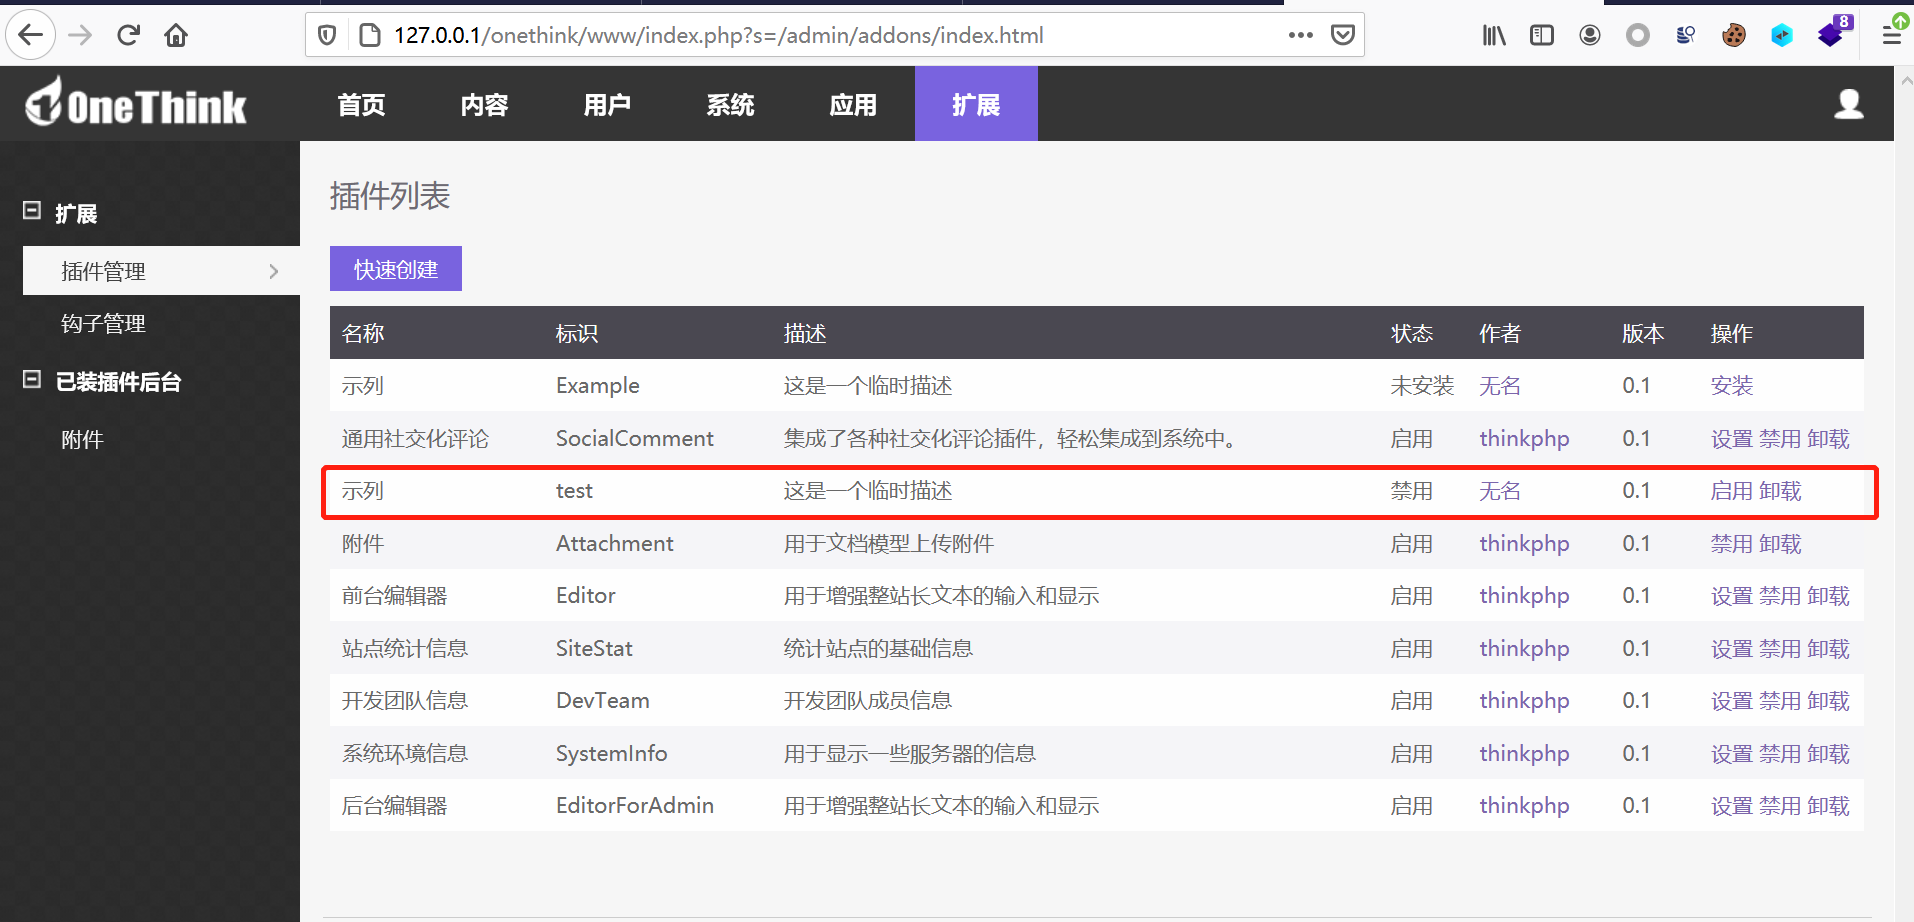Install the Example plugin via 安装 link
The image size is (1914, 922).
[x=1732, y=385]
